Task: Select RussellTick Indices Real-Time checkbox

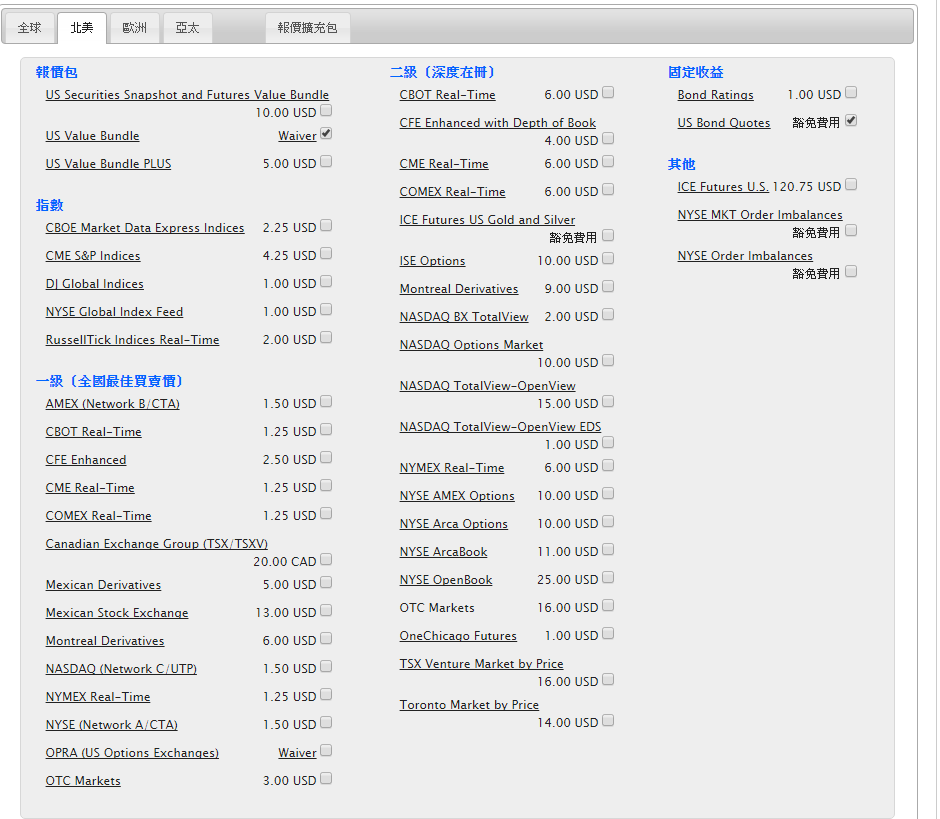Action: 326,338
